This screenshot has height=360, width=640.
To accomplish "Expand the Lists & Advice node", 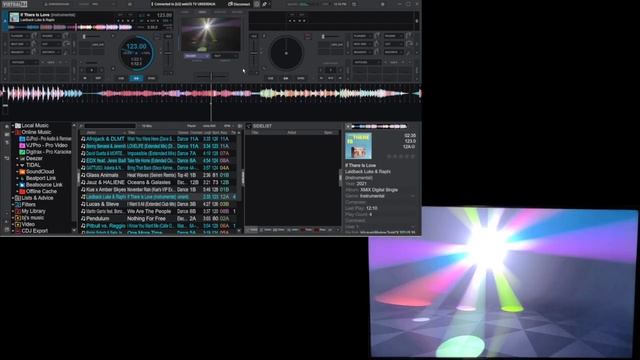I will click(x=13, y=198).
